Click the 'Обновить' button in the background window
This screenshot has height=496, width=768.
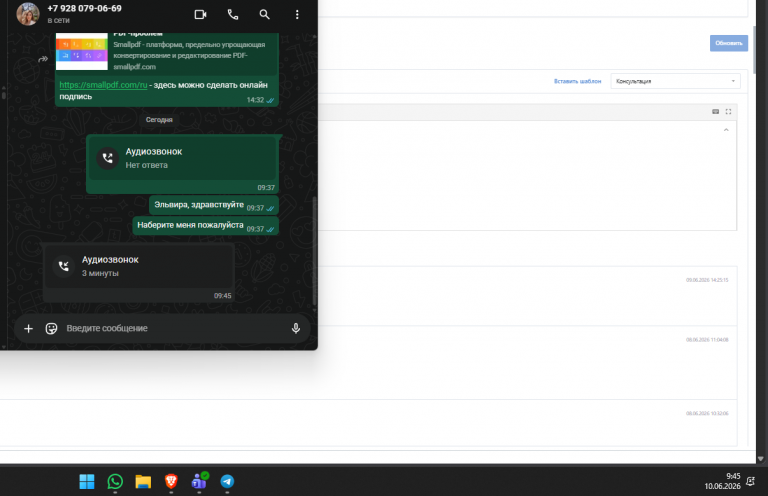[729, 43]
